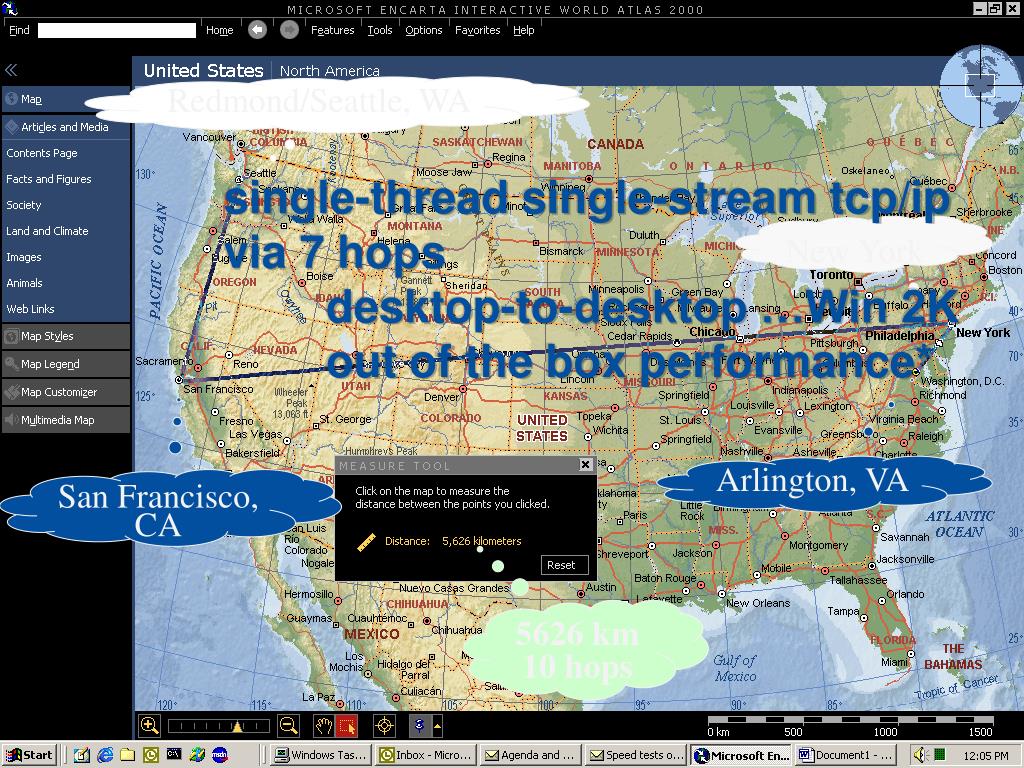
Task: Select the hand pan tool
Action: [323, 726]
